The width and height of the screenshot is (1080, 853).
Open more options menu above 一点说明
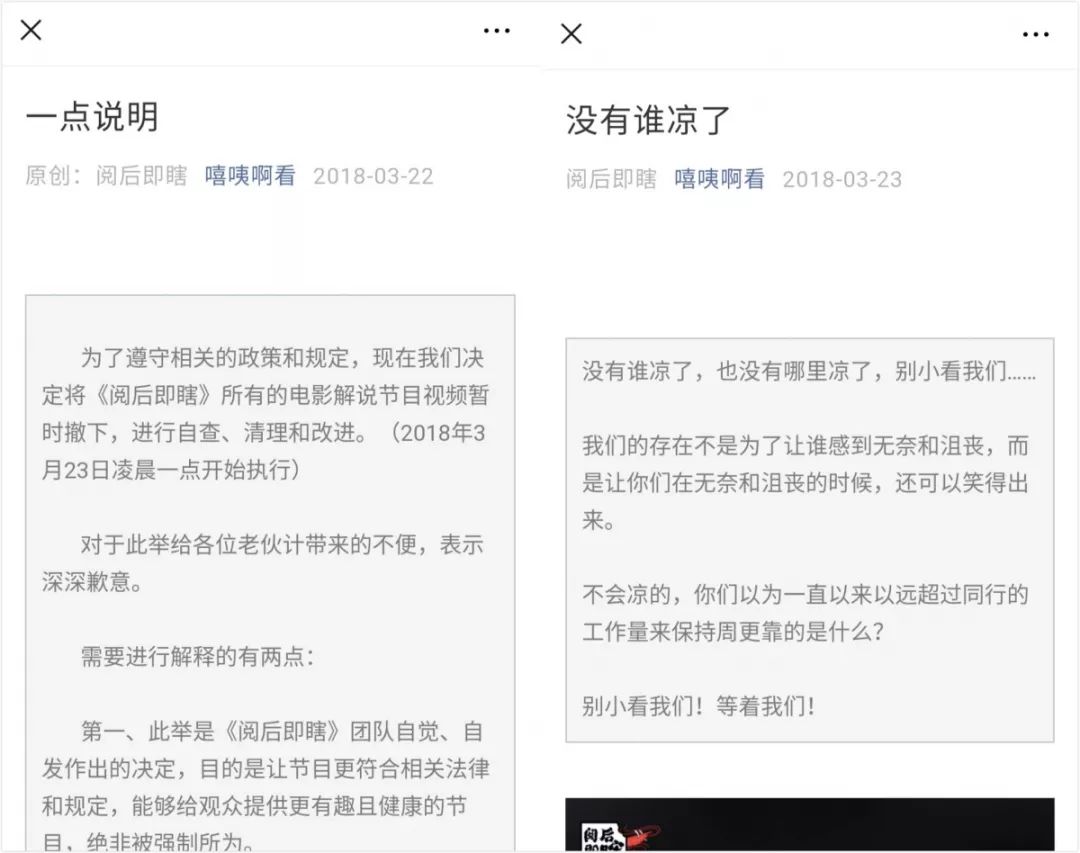(497, 30)
